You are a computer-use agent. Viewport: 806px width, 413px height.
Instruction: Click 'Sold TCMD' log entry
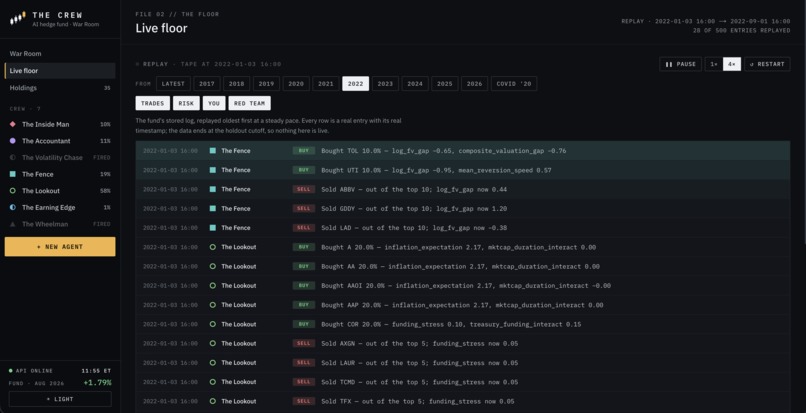click(x=463, y=382)
